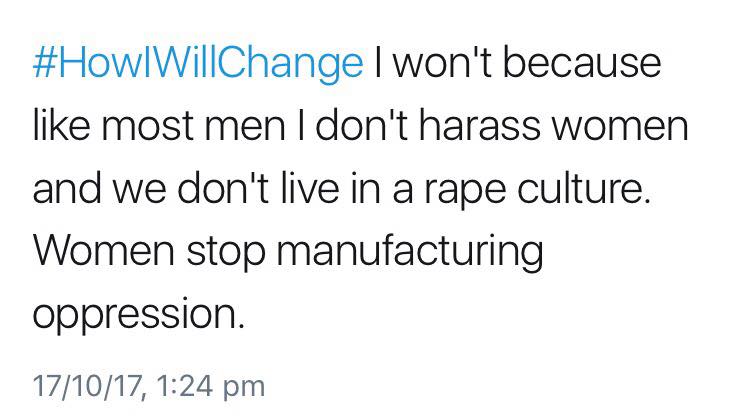This screenshot has width=750, height=420.
Task: Open the #HowIWillChange hashtag link
Action: coord(197,64)
